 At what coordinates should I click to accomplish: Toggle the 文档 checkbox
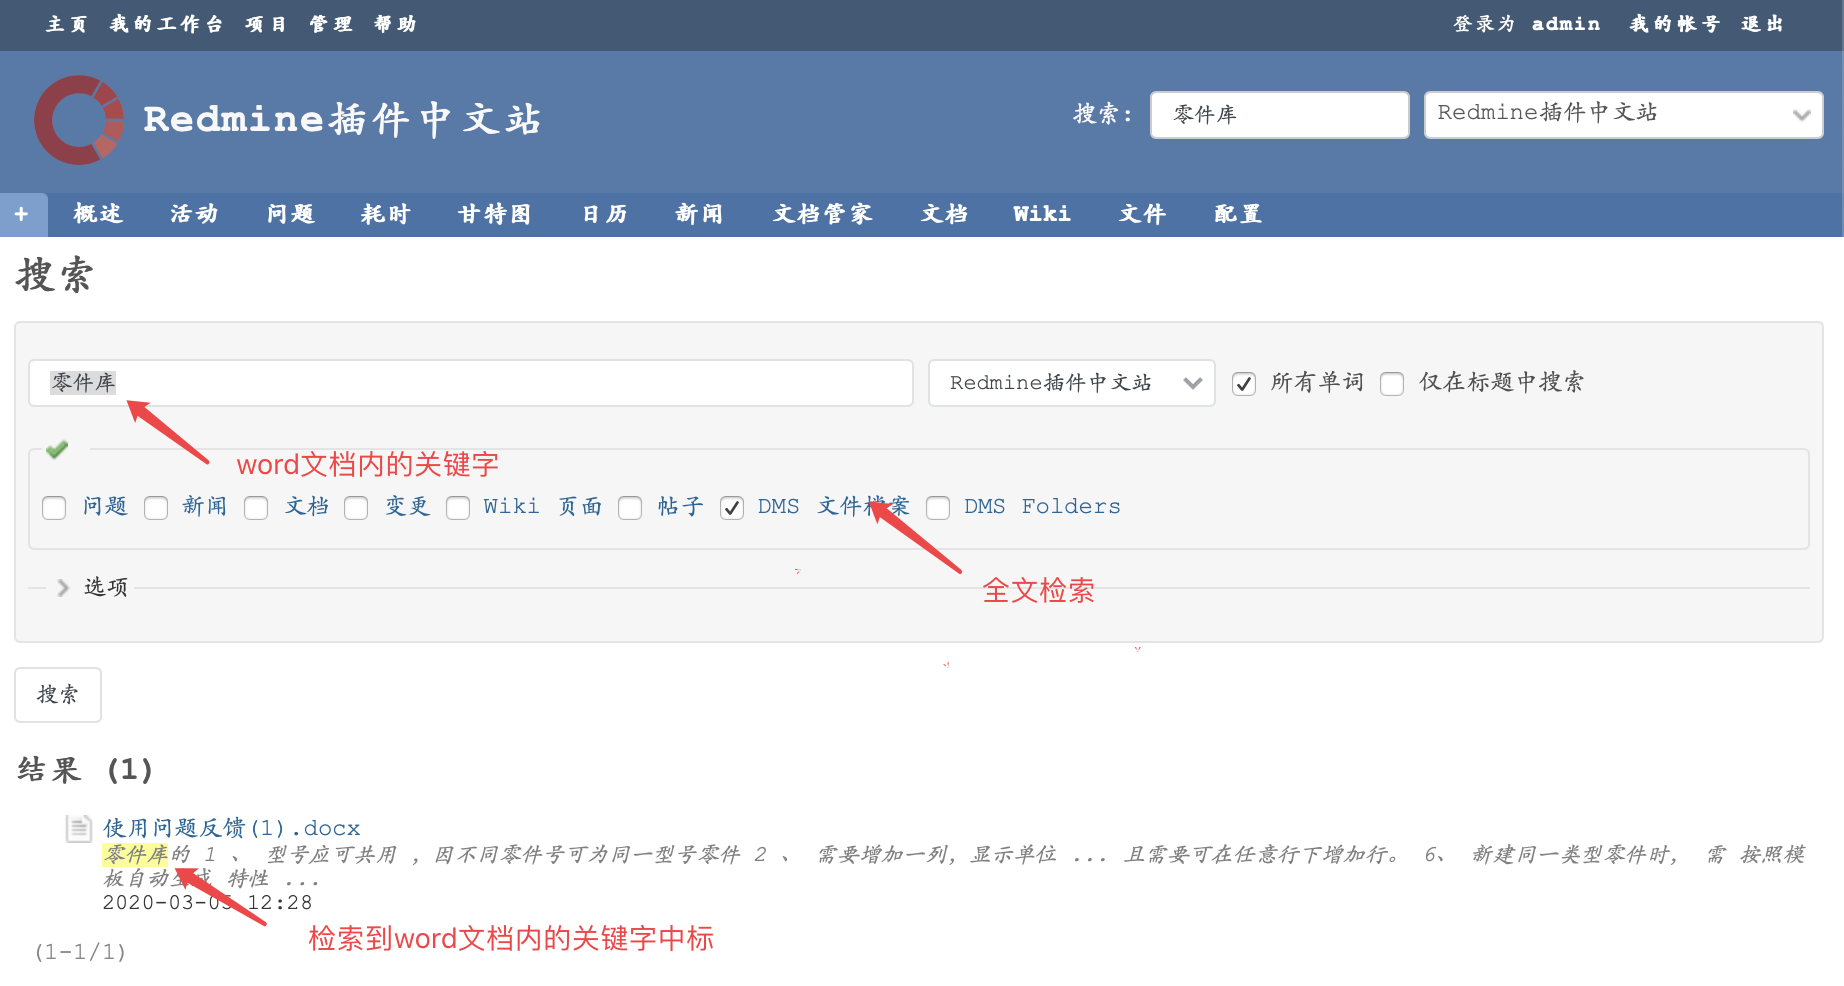[257, 508]
